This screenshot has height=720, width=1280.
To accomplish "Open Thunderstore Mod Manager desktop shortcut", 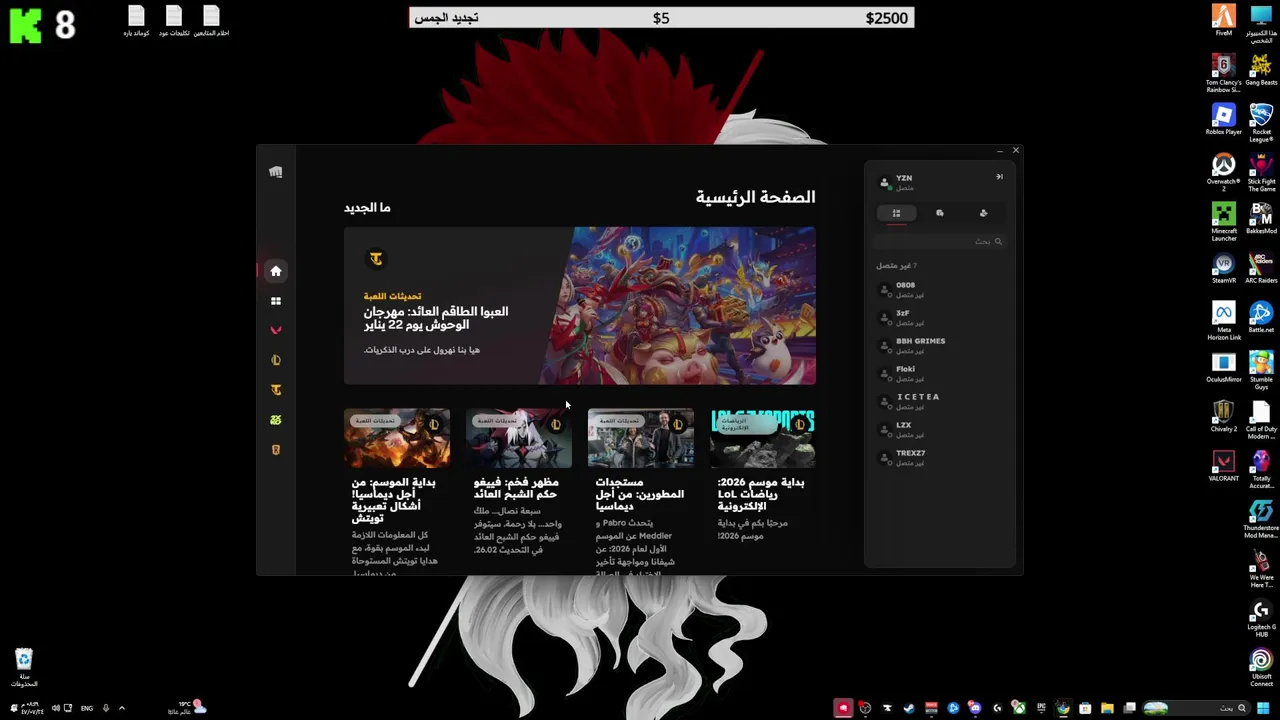I will 1261,518.
